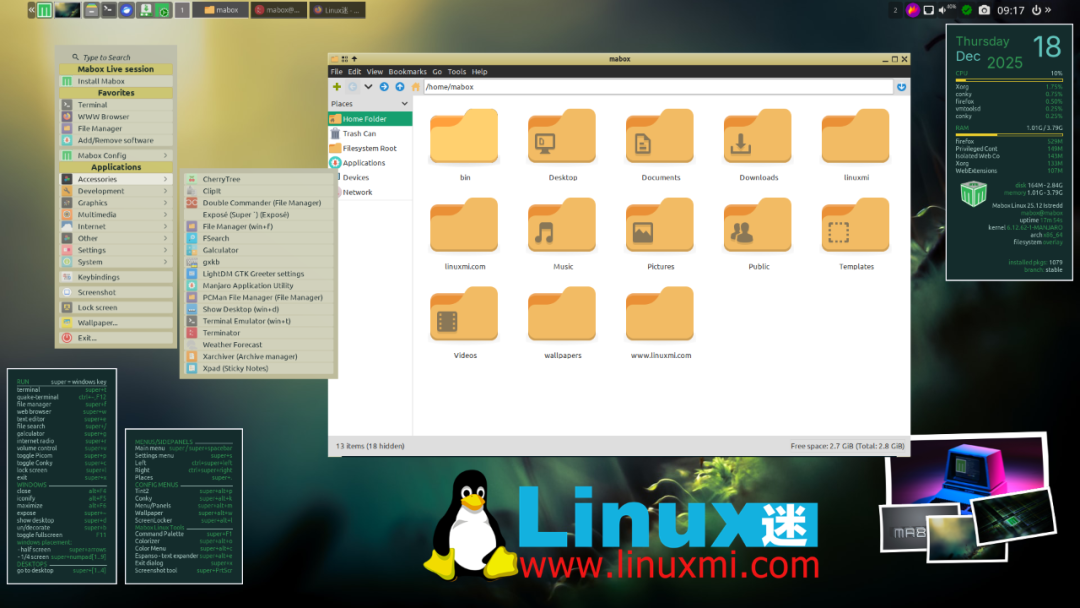Image resolution: width=1080 pixels, height=608 pixels.
Task: Expand the Graphics submenu
Action: [116, 202]
